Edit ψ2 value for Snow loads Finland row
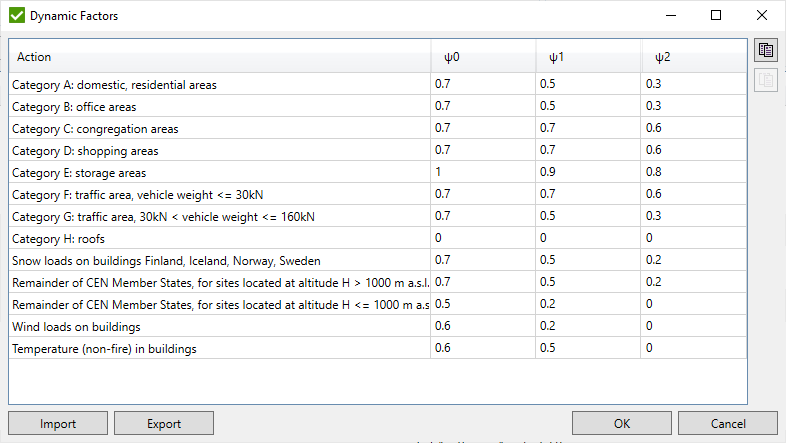Screen dimensions: 786x443 point(693,261)
